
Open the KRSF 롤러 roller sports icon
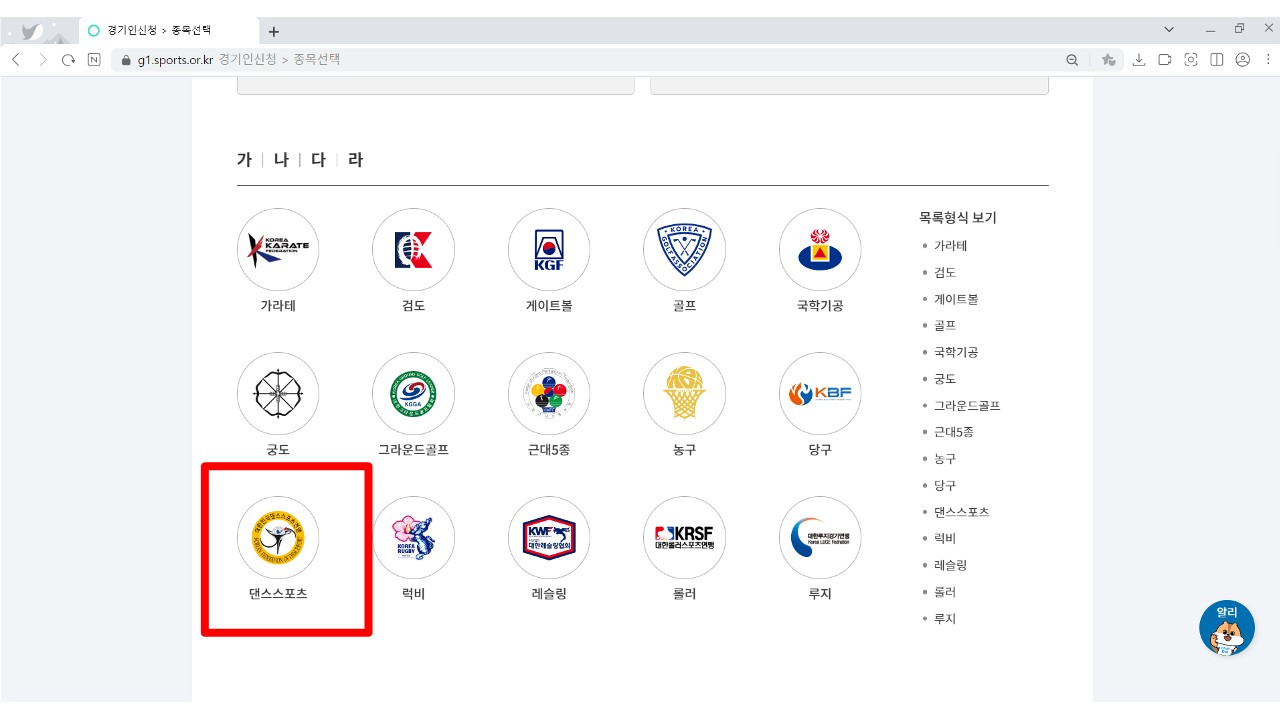(x=684, y=538)
